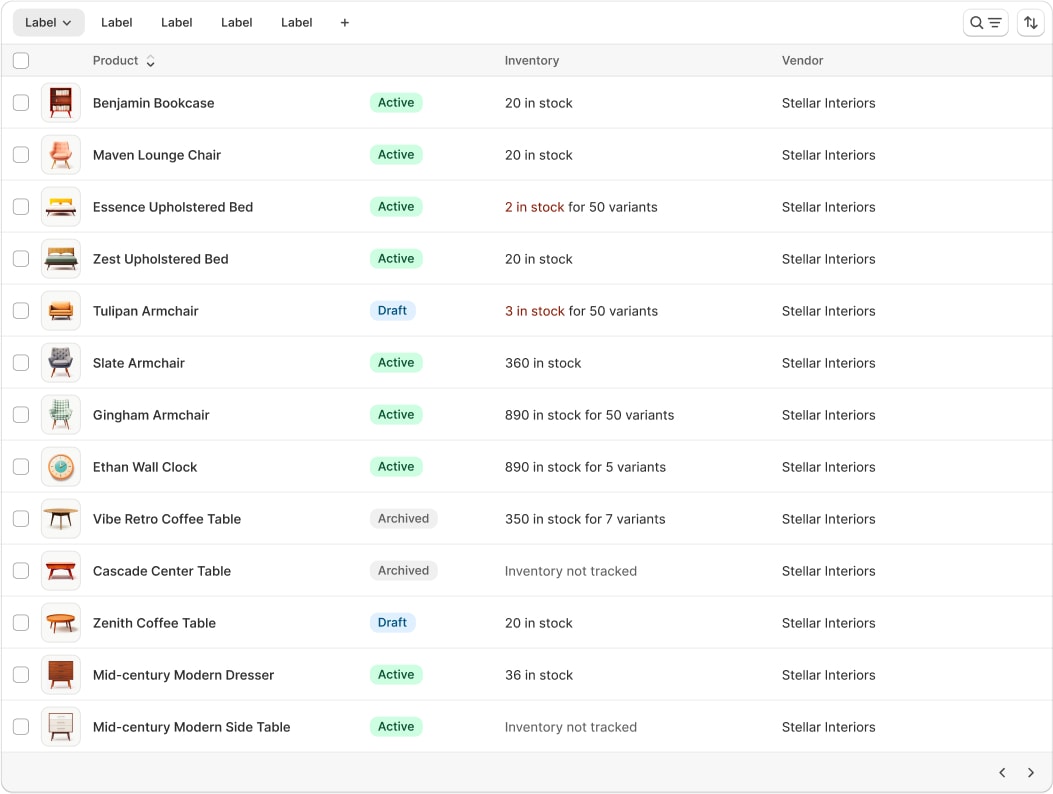Open the Mid-century Modern Dresser product
The width and height of the screenshot is (1053, 794).
(183, 675)
